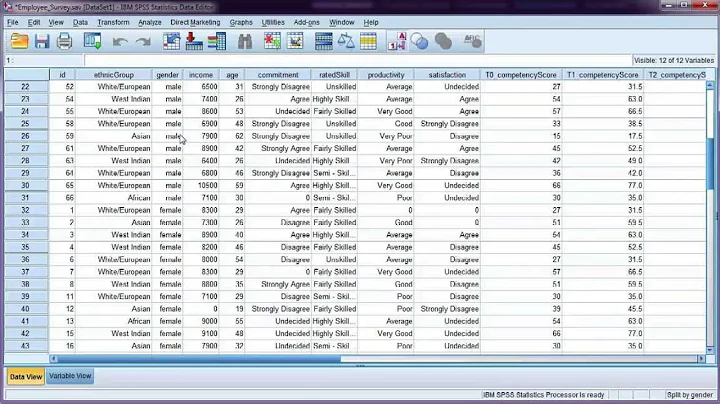Open the Variables info icon

pyautogui.click(x=217, y=41)
